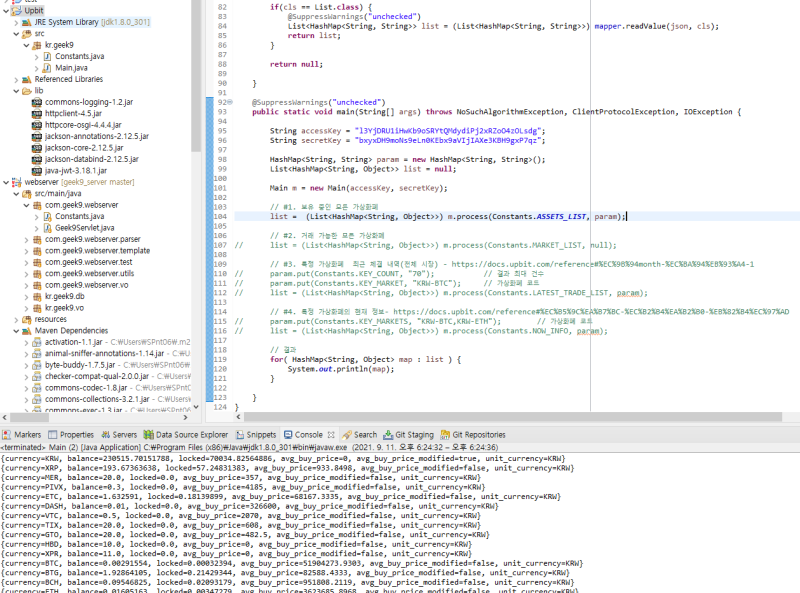The image size is (800, 593).
Task: Expand JRE System Library node
Action: pyautogui.click(x=16, y=22)
